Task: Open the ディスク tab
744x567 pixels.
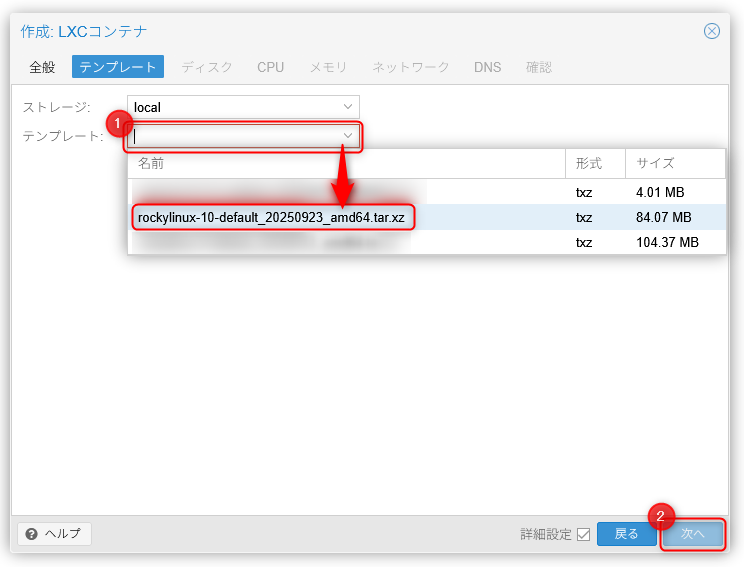Action: click(x=207, y=67)
